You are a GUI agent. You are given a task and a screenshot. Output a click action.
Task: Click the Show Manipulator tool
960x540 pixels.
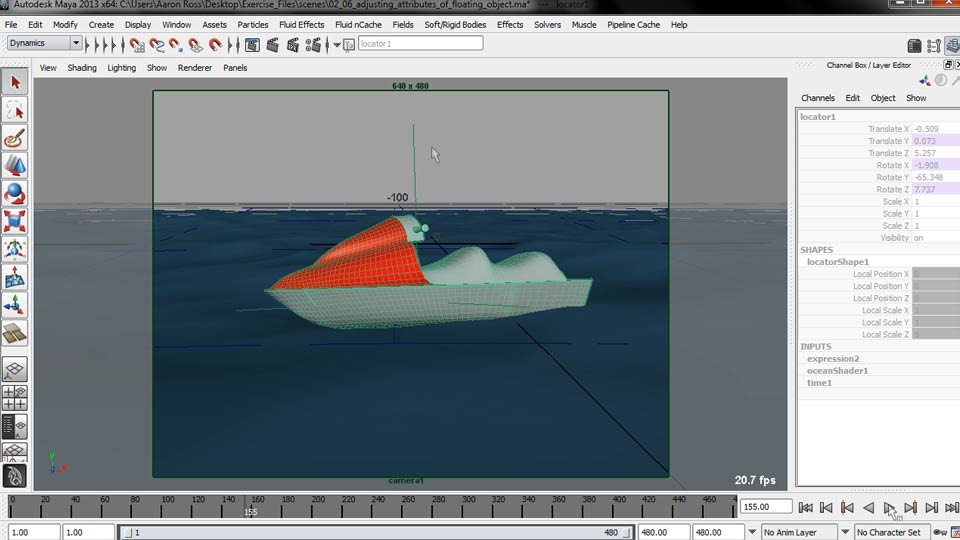pos(15,305)
